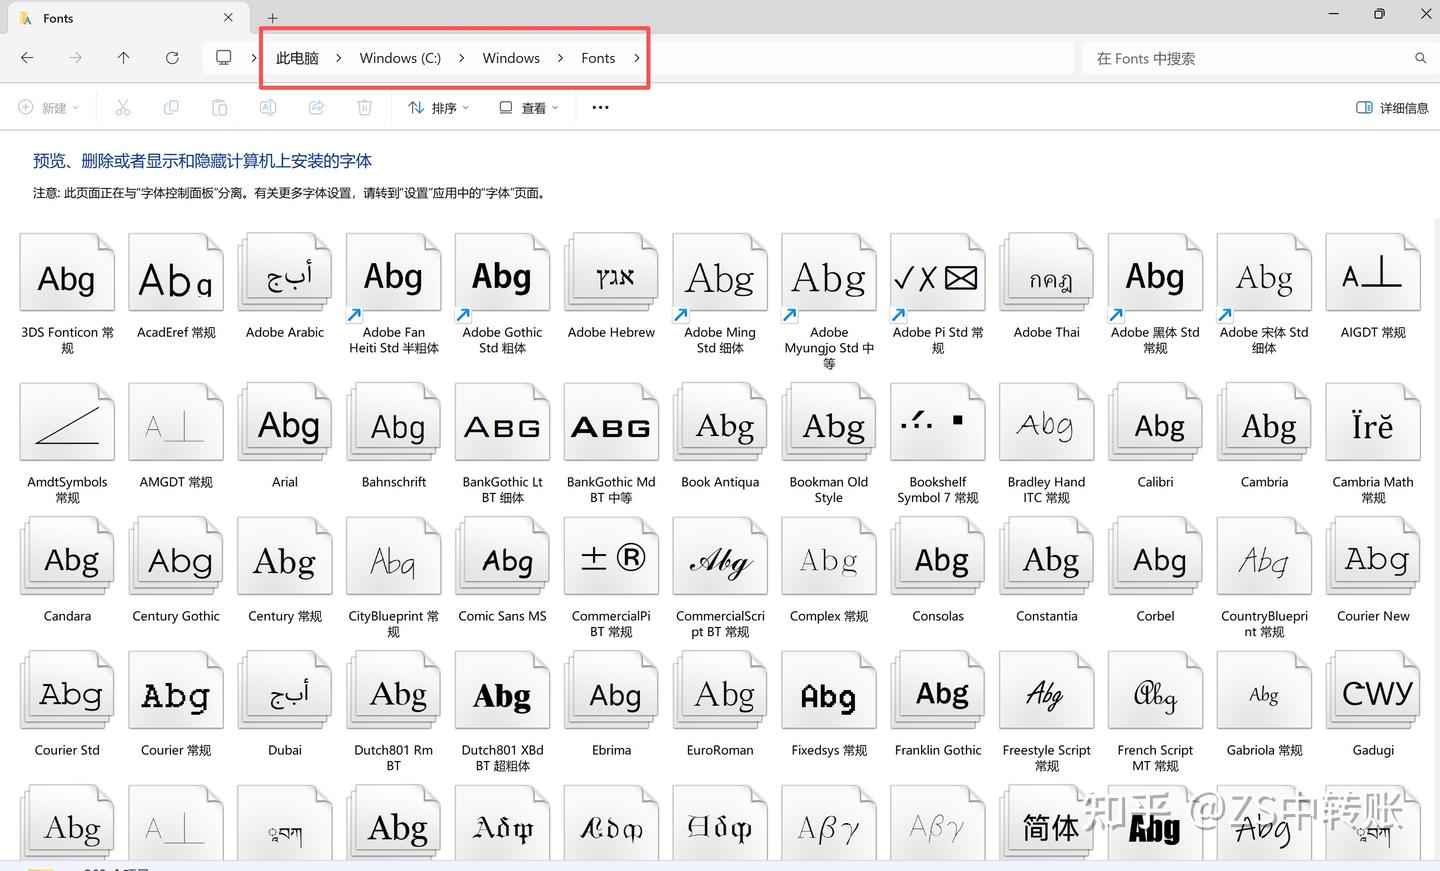Toggle the 详细信息 details pane
The width and height of the screenshot is (1440, 871).
1392,108
